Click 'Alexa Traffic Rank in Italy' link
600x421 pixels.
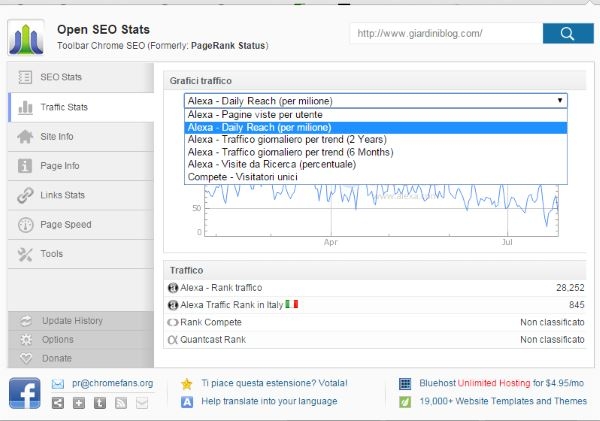[232, 305]
